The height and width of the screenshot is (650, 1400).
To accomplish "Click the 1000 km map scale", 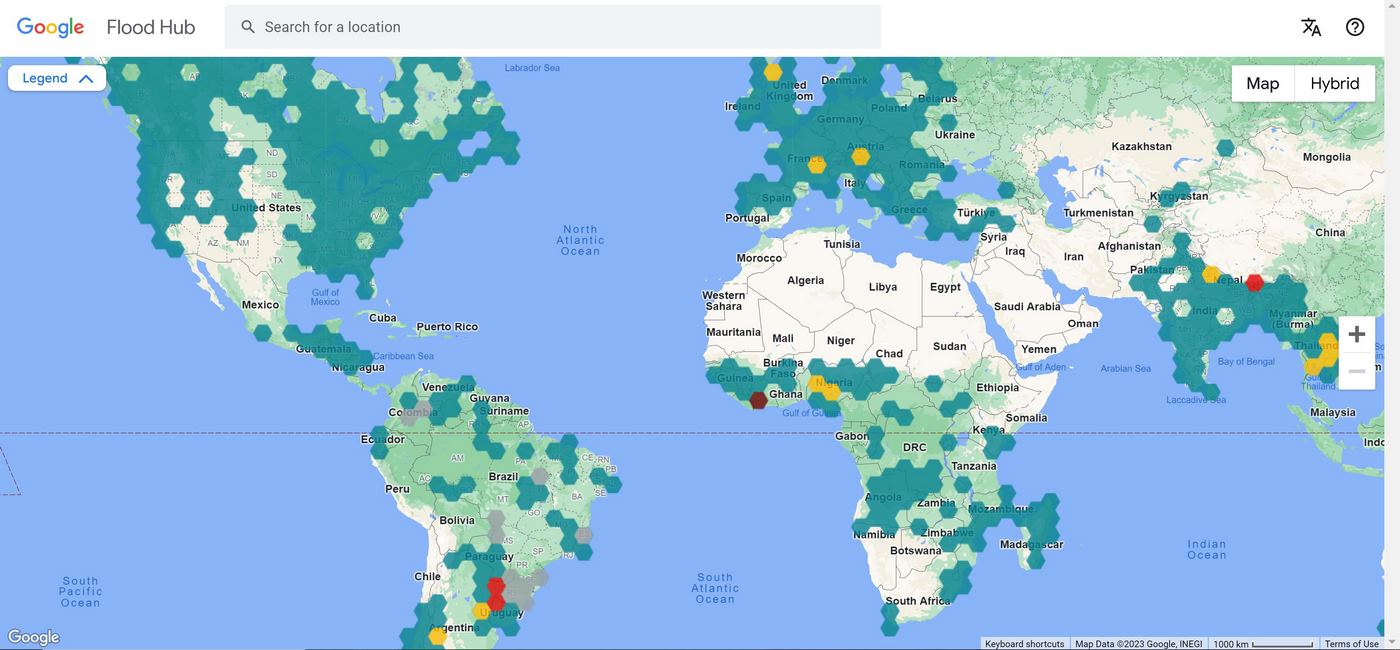I will [x=1262, y=644].
